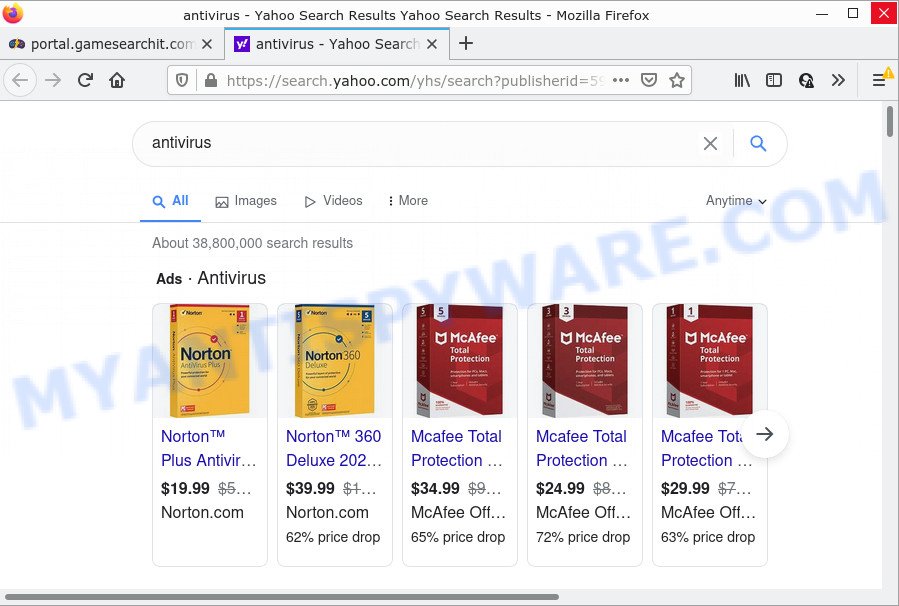Toggle the sidebar view
The height and width of the screenshot is (606, 899).
(773, 80)
